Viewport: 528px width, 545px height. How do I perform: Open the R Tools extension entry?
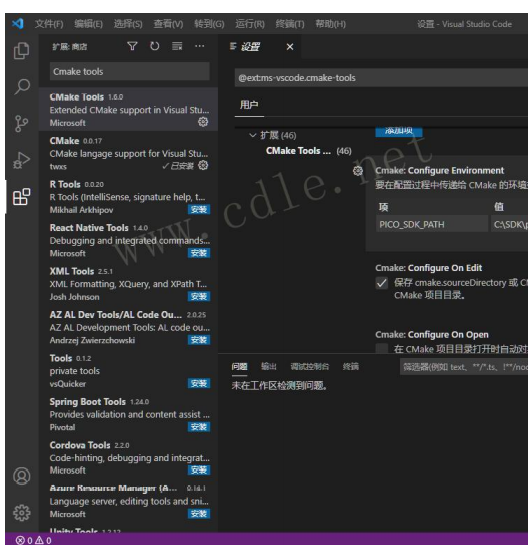(x=128, y=196)
